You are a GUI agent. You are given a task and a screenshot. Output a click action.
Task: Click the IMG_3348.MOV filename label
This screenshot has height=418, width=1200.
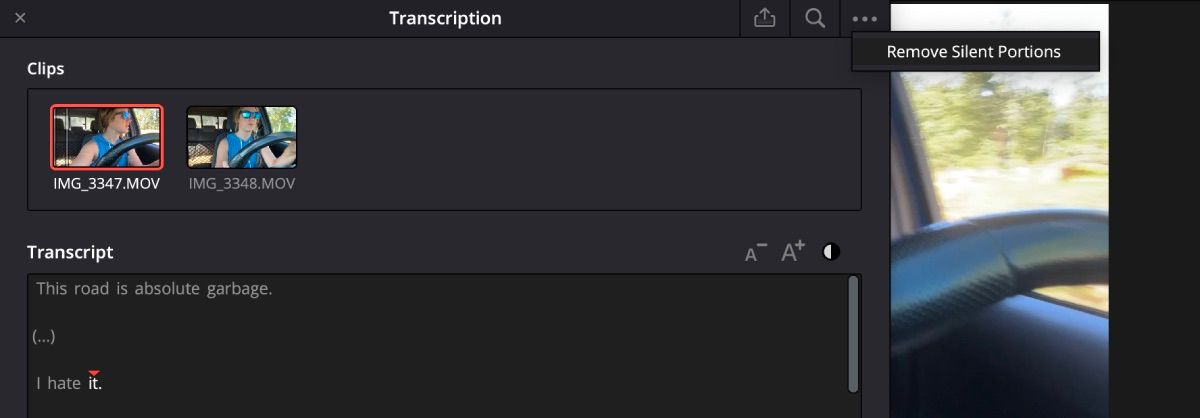coord(242,184)
